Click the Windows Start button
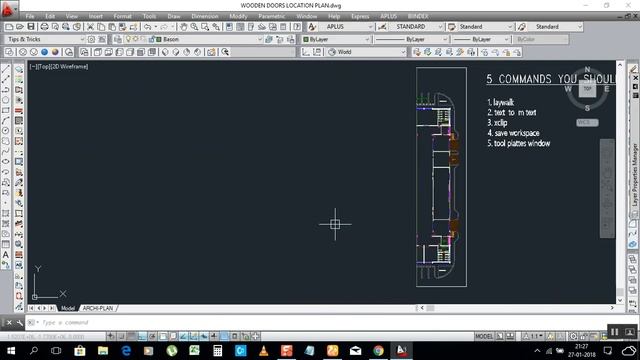Screen dimensions: 640x360 click(11, 351)
